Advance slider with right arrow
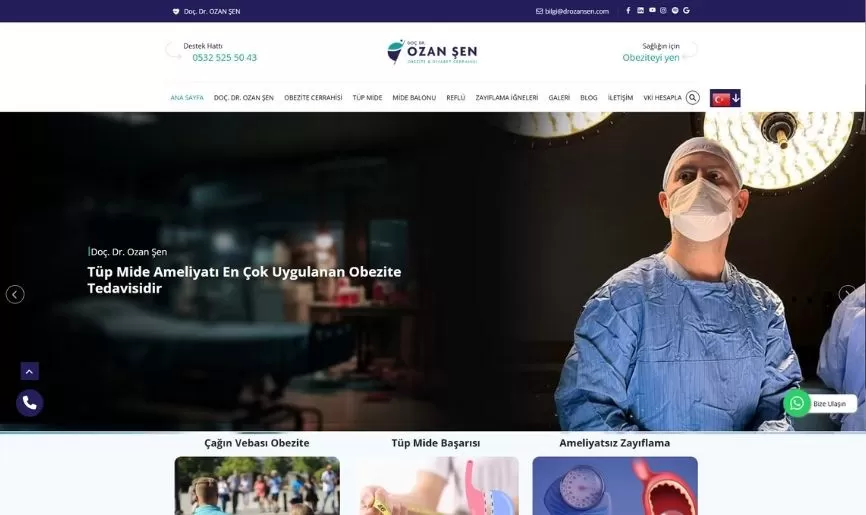The image size is (866, 515). [x=847, y=294]
